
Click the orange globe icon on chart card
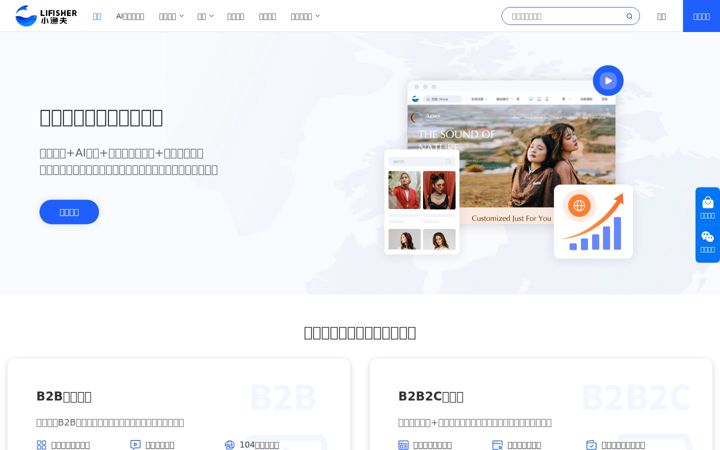point(579,205)
